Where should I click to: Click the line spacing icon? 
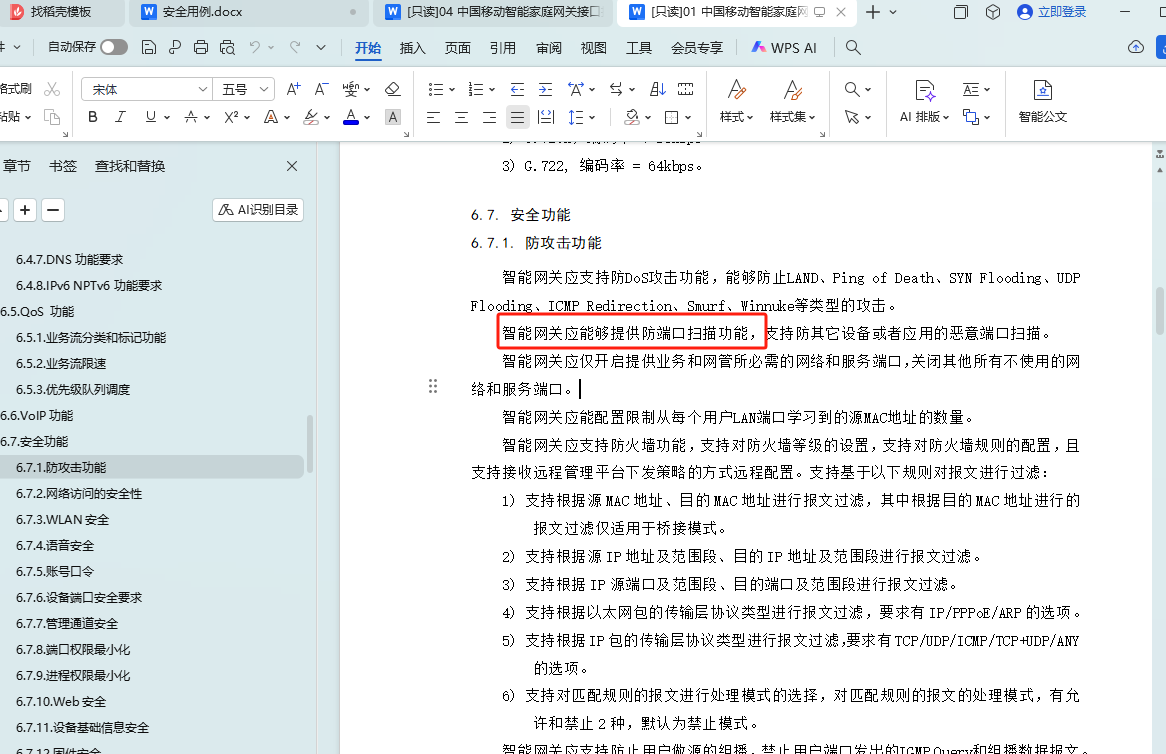click(576, 117)
